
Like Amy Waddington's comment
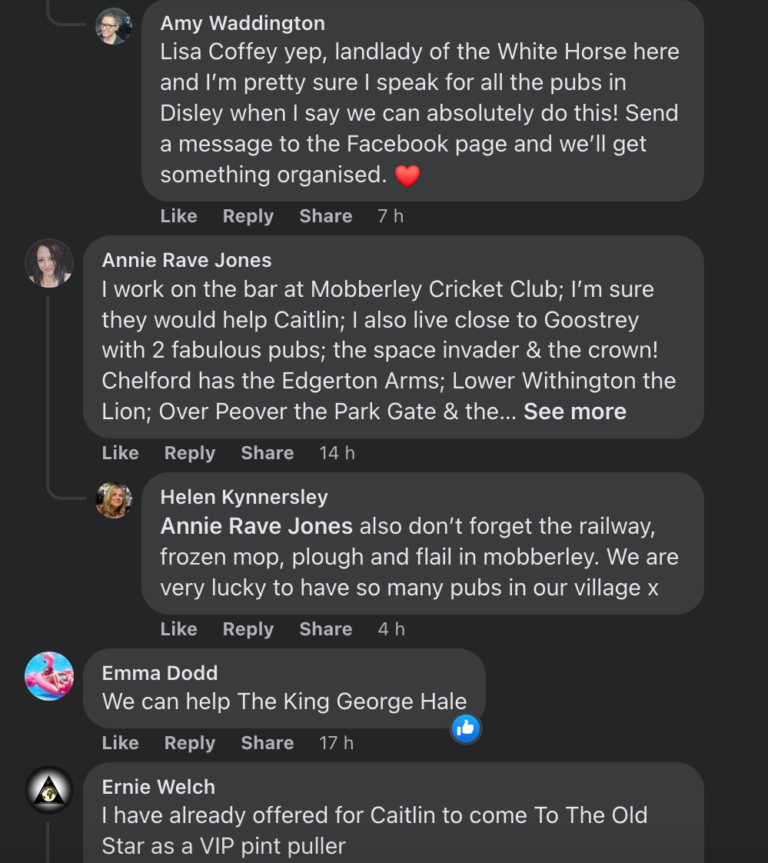point(179,216)
